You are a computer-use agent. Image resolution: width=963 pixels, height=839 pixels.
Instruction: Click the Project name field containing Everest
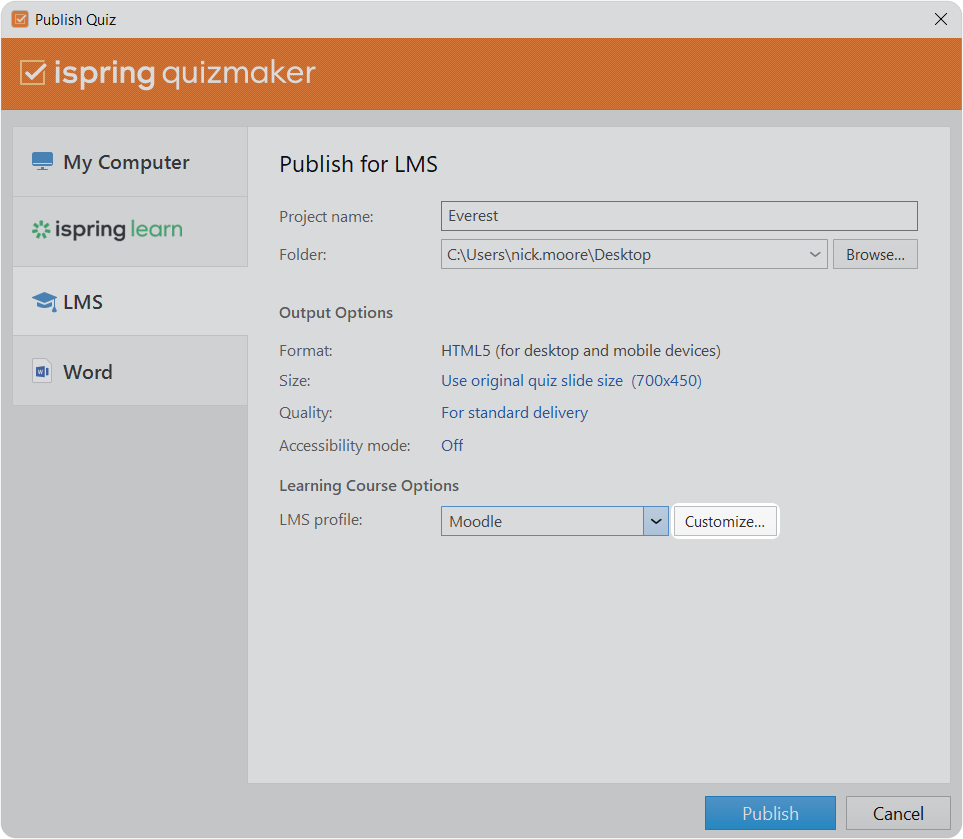click(x=679, y=216)
